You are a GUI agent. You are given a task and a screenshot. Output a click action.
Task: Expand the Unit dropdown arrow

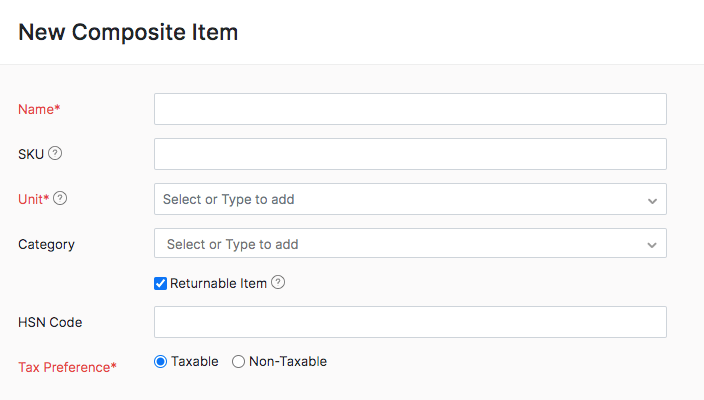coord(652,201)
